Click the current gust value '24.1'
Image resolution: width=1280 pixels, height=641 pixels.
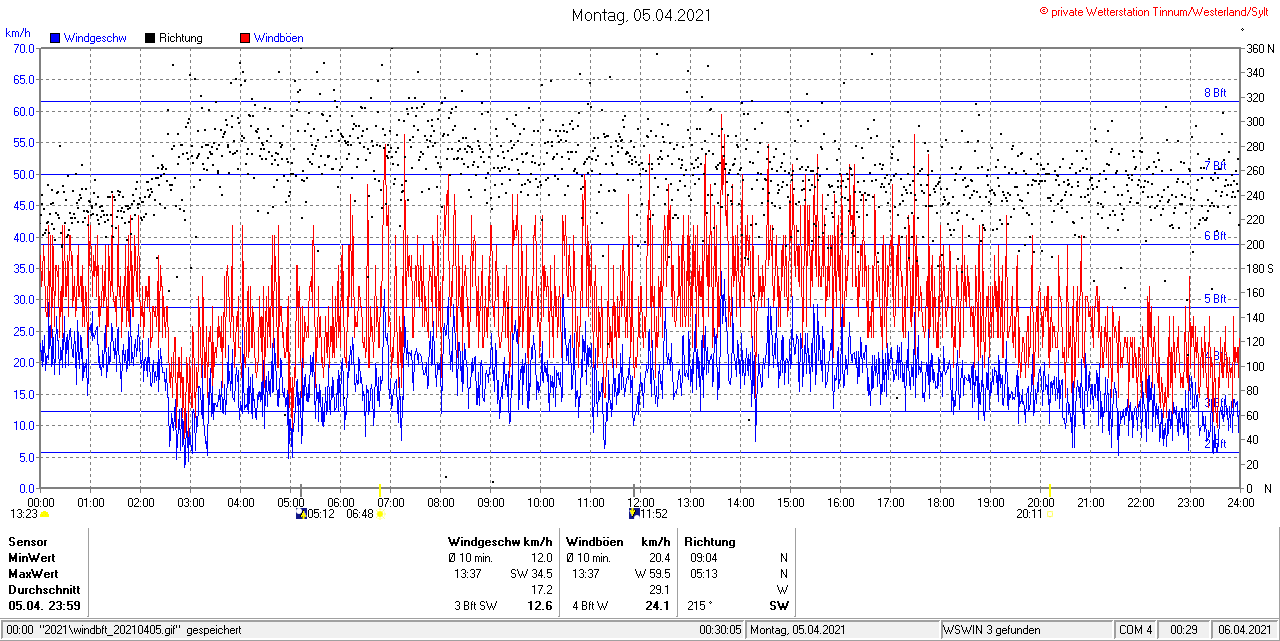click(x=657, y=606)
